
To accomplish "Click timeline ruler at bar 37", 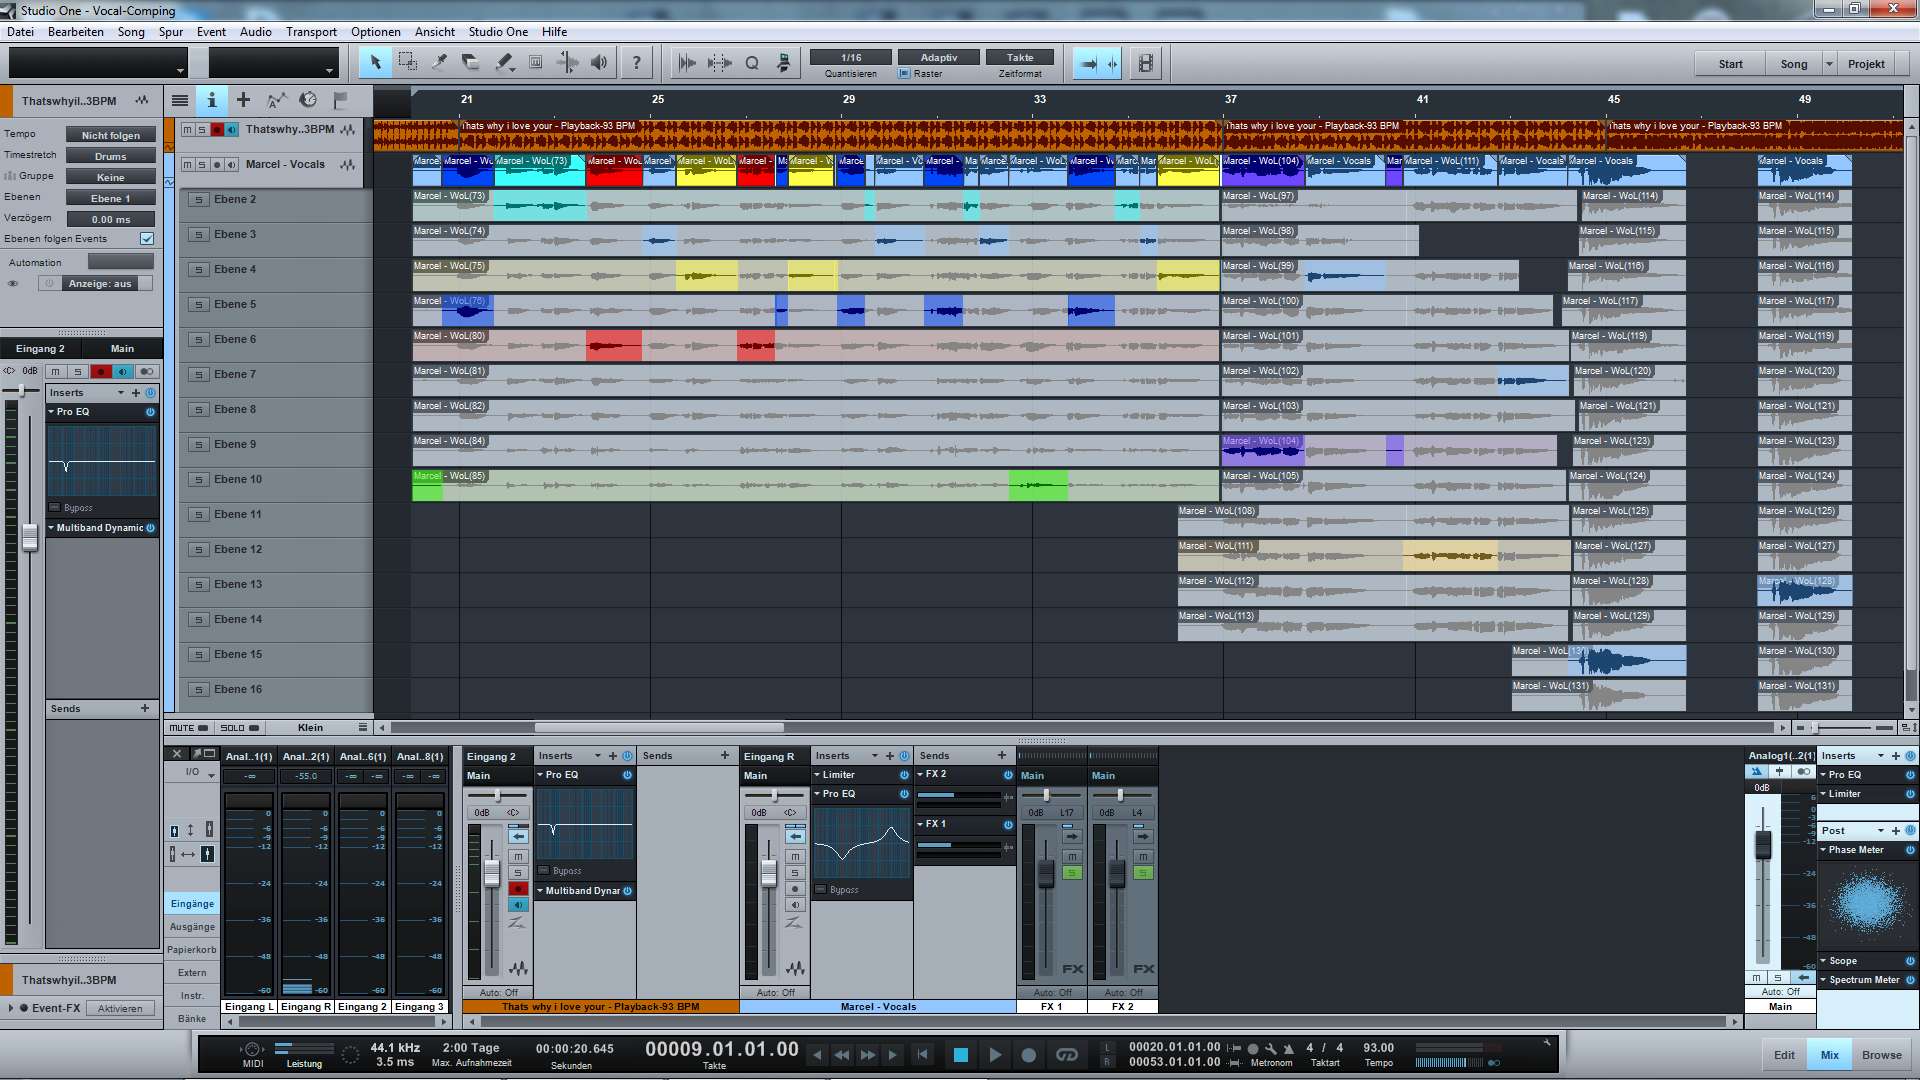I will [x=1230, y=99].
